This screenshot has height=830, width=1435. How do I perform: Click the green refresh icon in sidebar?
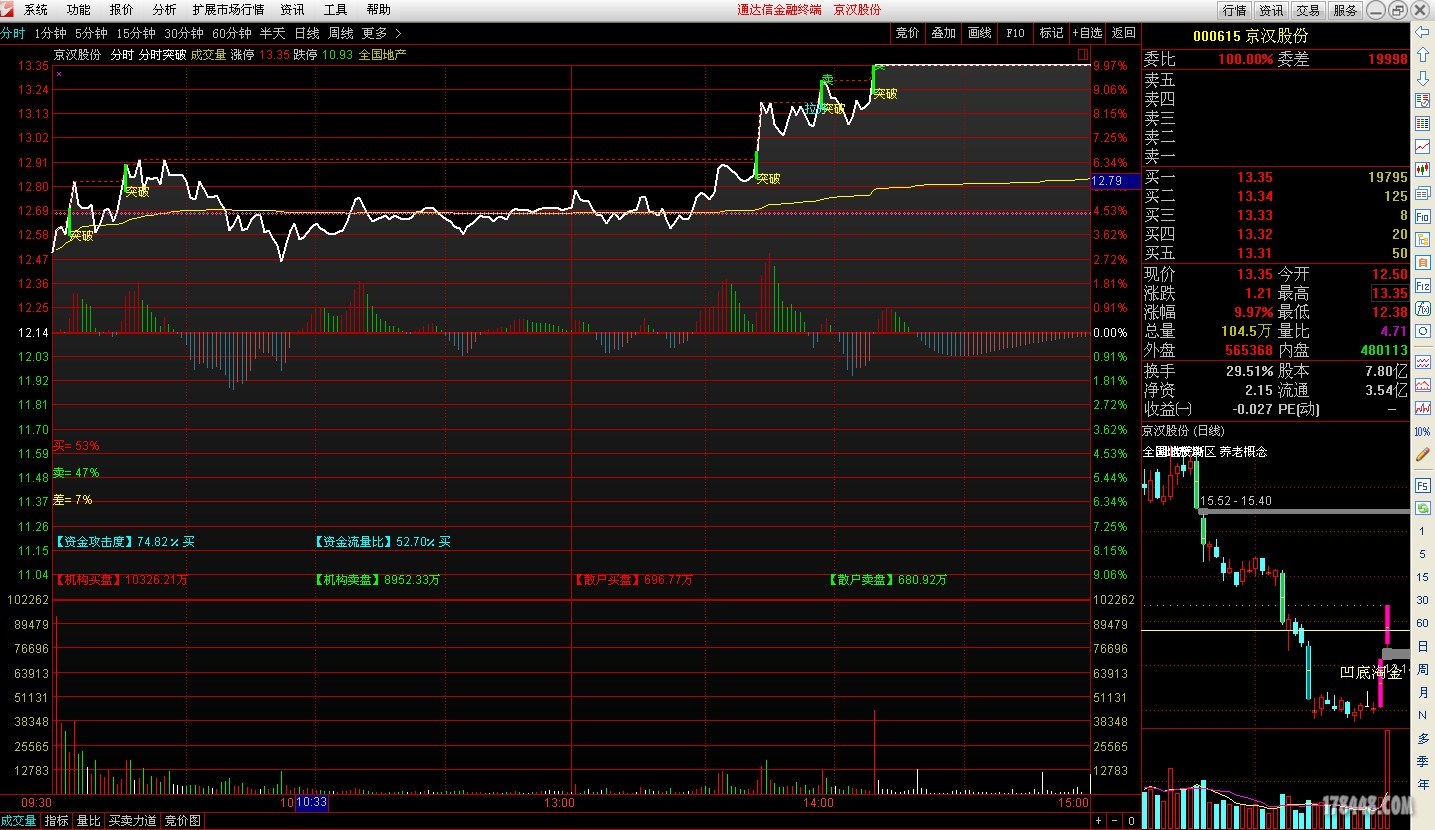click(1422, 508)
